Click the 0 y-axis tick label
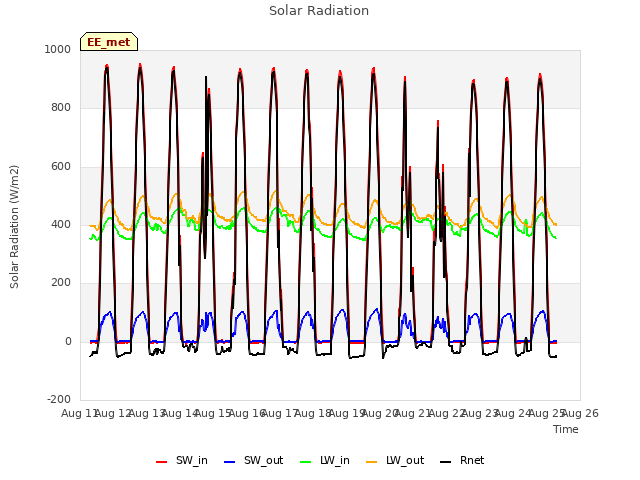The width and height of the screenshot is (640, 480). pos(68,341)
